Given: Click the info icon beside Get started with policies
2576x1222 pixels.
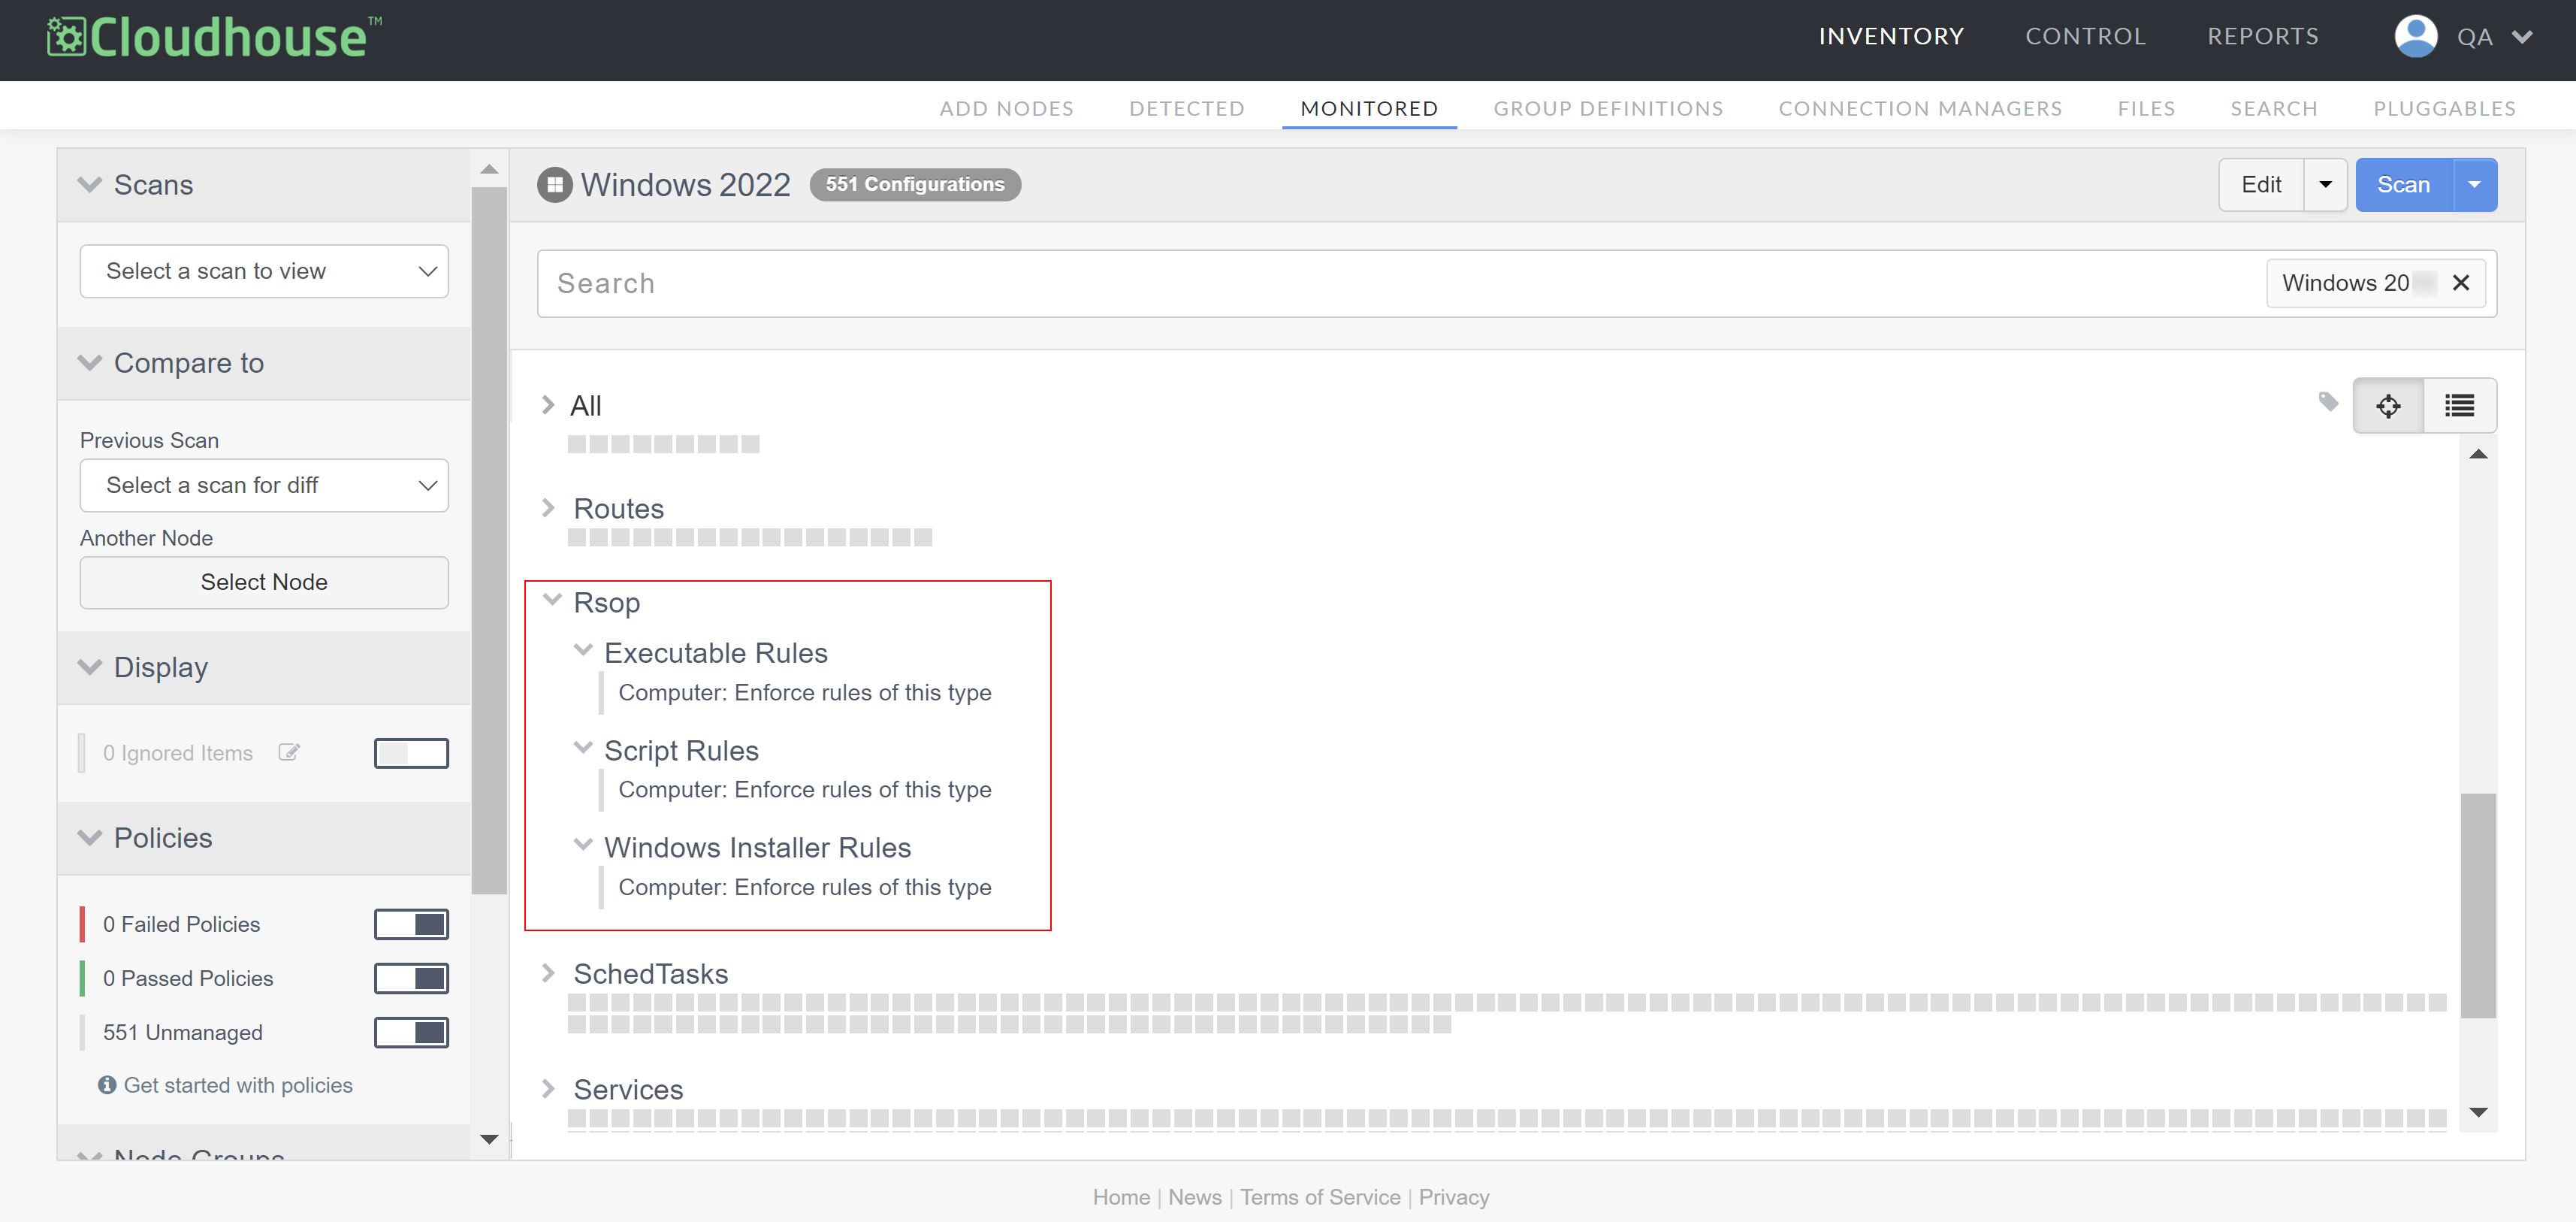Looking at the screenshot, I should (107, 1085).
